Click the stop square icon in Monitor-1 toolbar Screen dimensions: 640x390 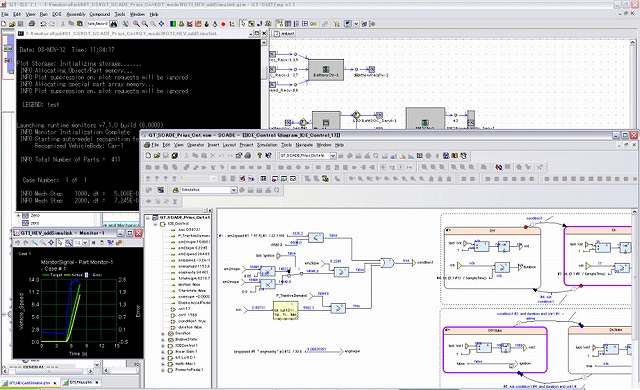click(93, 243)
